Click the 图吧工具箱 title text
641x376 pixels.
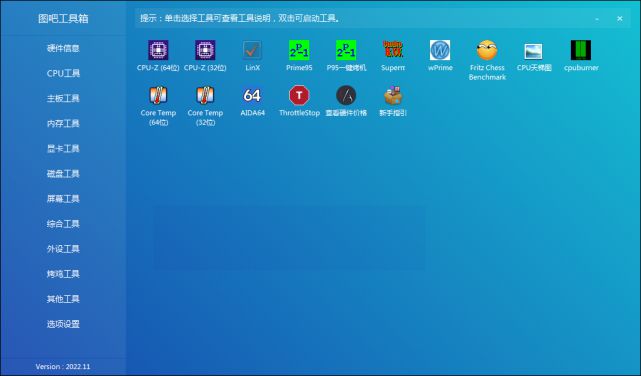coord(63,19)
